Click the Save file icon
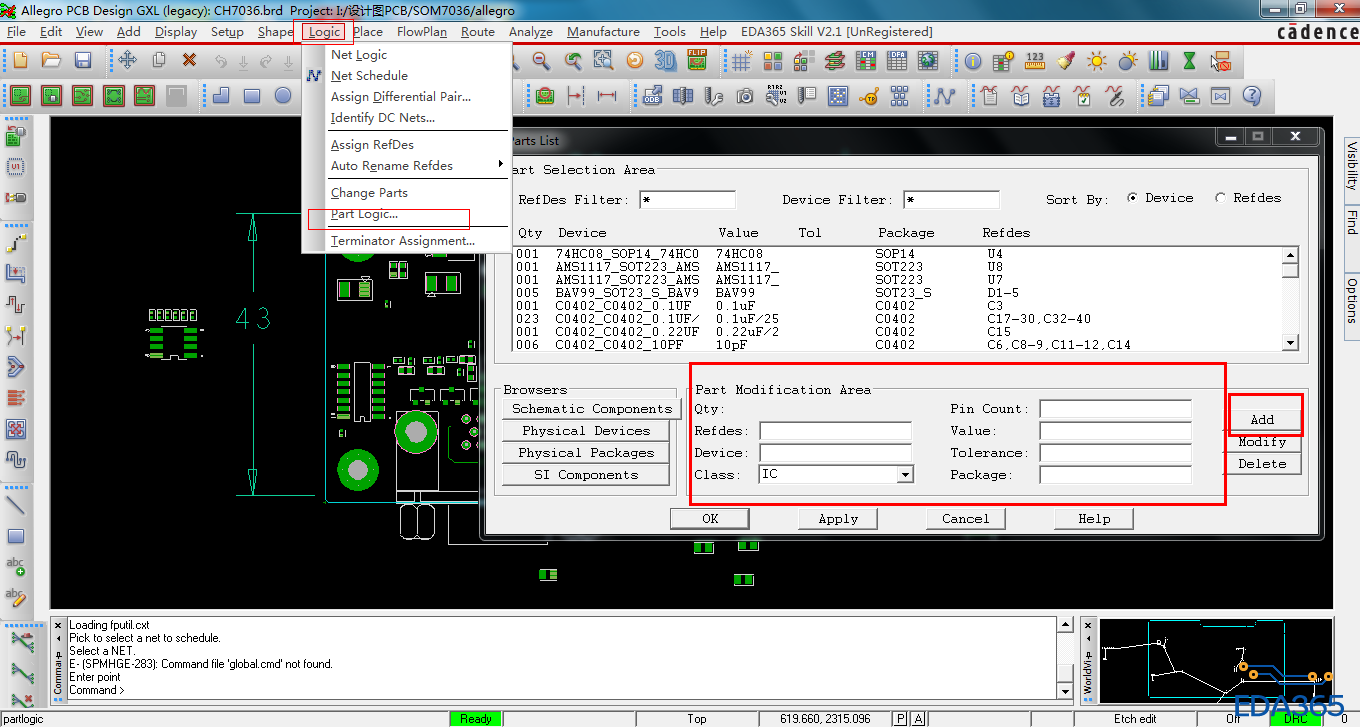This screenshot has width=1360, height=727. coord(83,61)
